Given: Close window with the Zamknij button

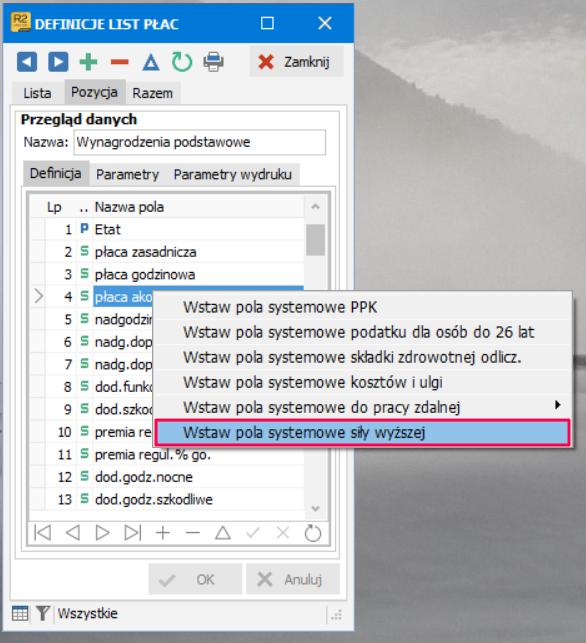Looking at the screenshot, I should pos(296,62).
